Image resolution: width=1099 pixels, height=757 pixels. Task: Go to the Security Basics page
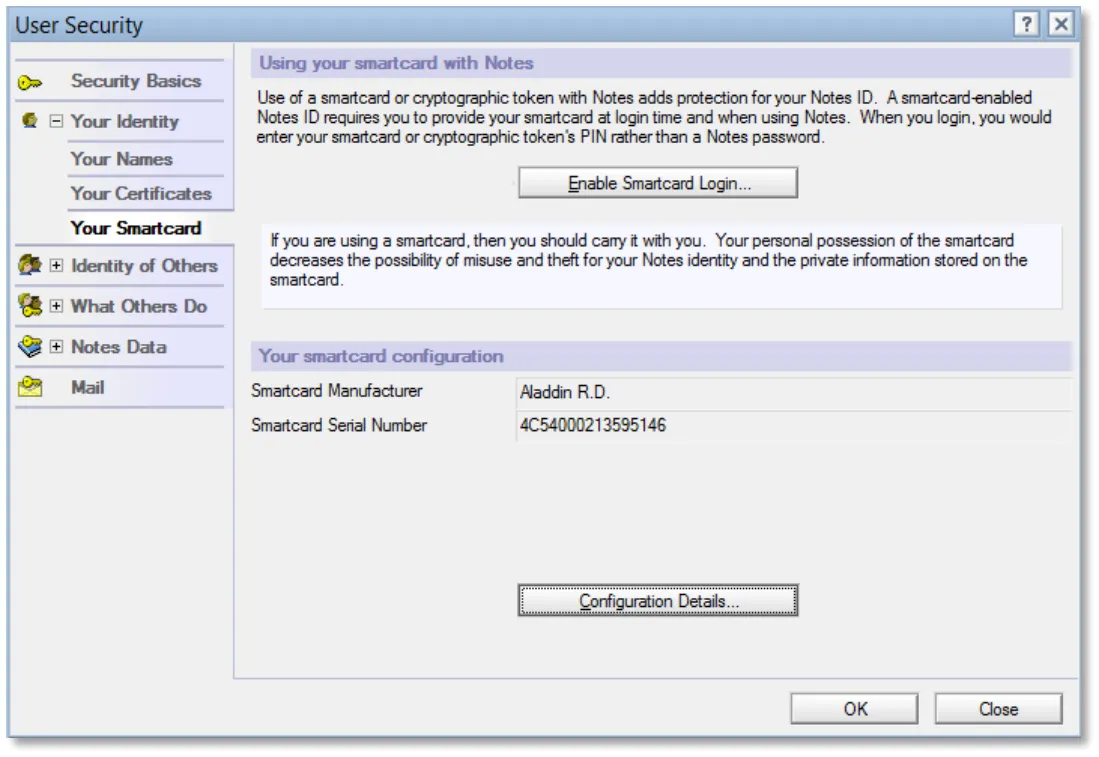[136, 81]
